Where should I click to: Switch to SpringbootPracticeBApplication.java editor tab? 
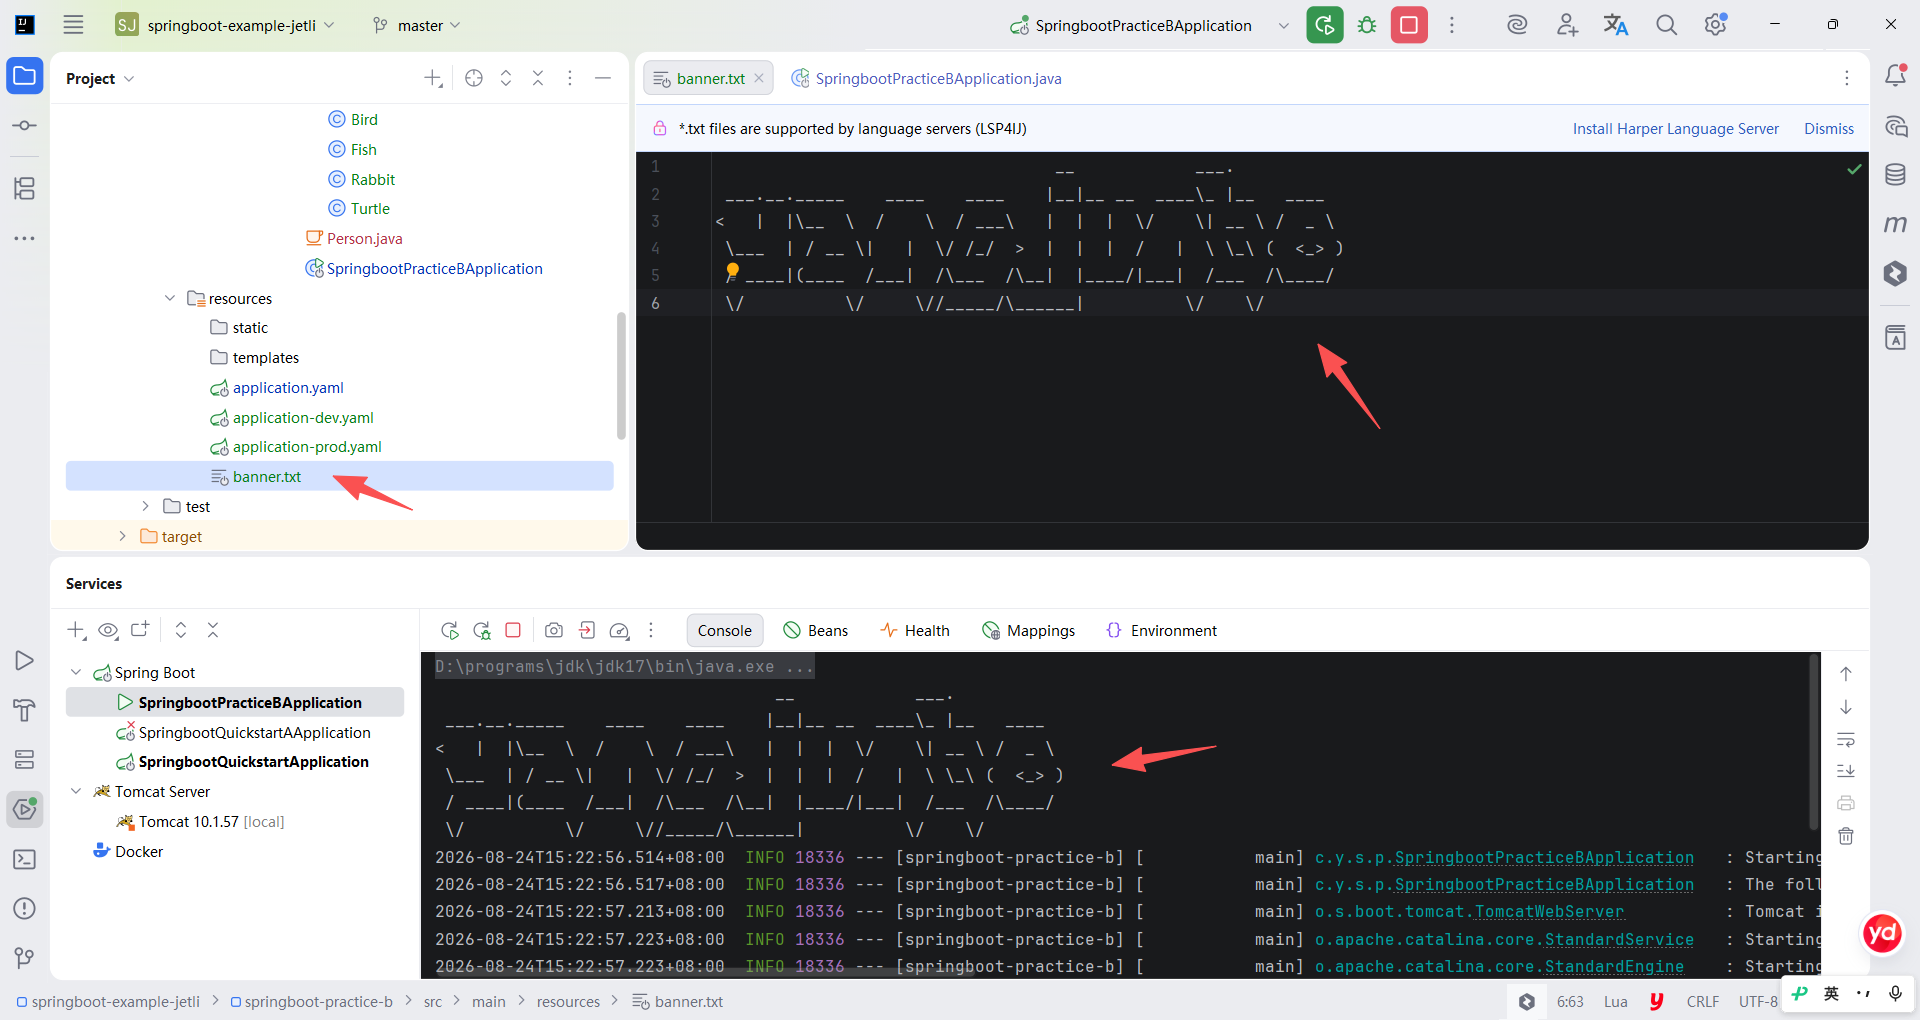point(927,78)
